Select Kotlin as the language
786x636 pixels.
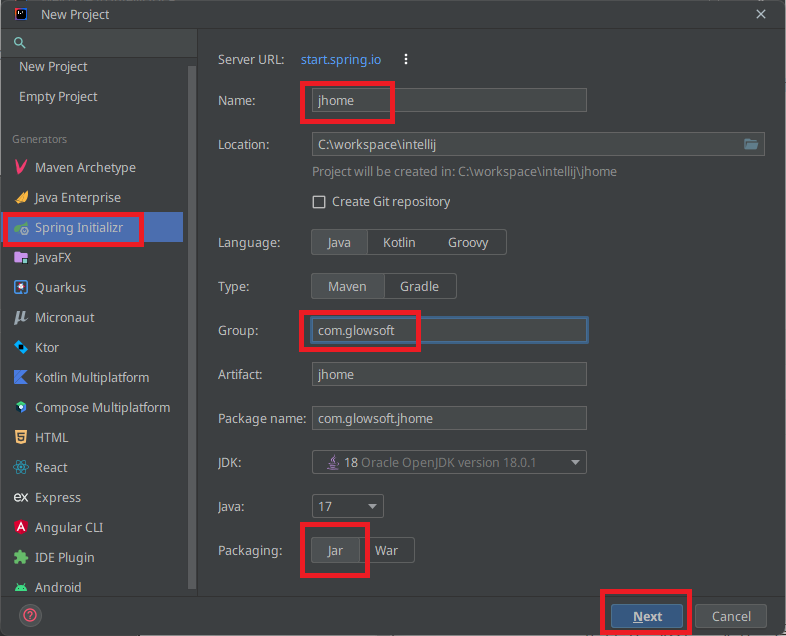pyautogui.click(x=399, y=243)
